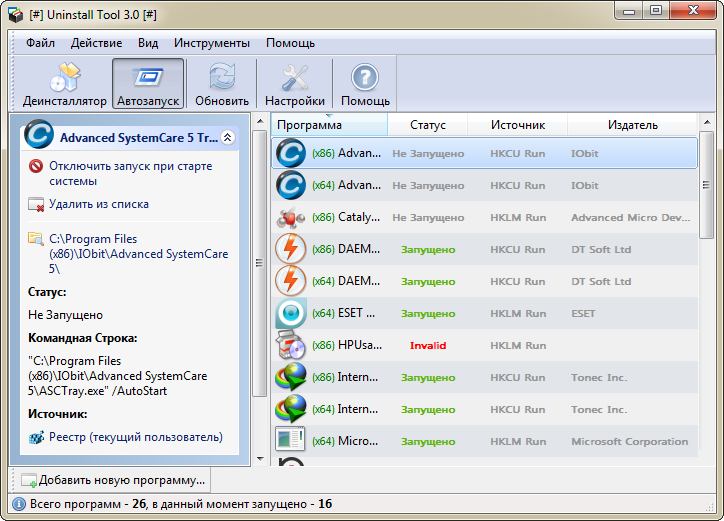This screenshot has height=521, width=724.
Task: Click the registry cube icon beside Реестр
Action: pos(36,437)
